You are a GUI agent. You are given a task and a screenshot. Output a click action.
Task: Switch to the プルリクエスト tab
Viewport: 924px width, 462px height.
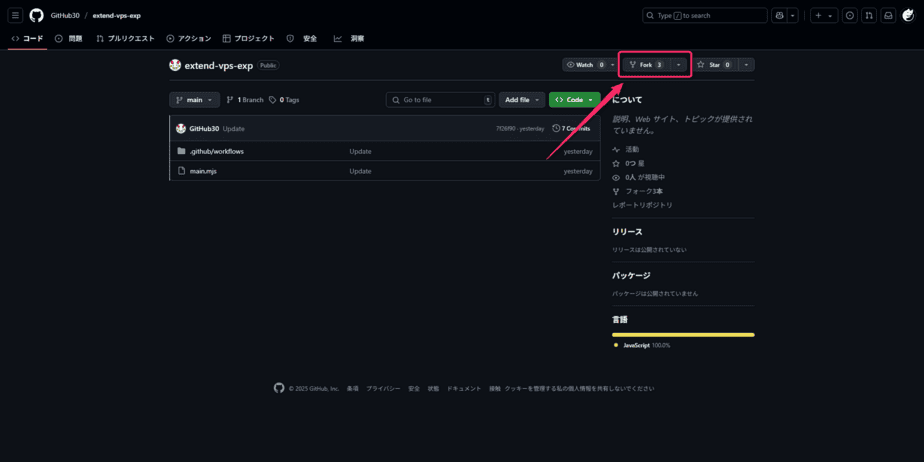[126, 39]
